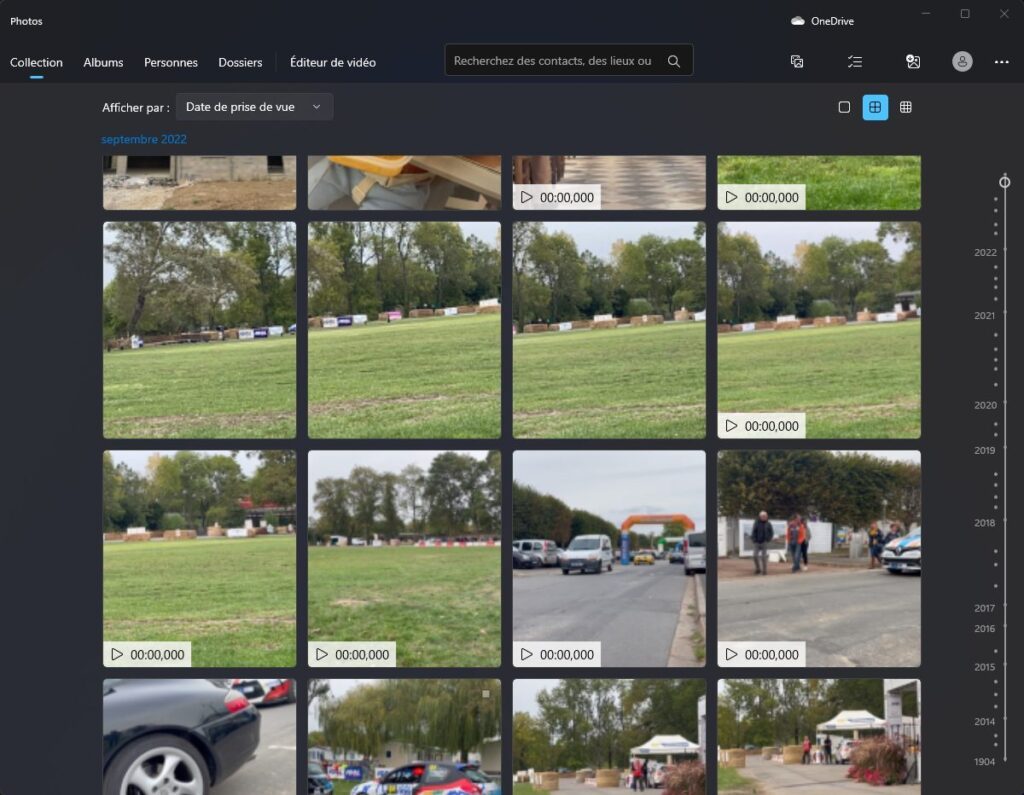Click the search field 'Recherchez des contacts'
1024x795 pixels.
point(569,60)
